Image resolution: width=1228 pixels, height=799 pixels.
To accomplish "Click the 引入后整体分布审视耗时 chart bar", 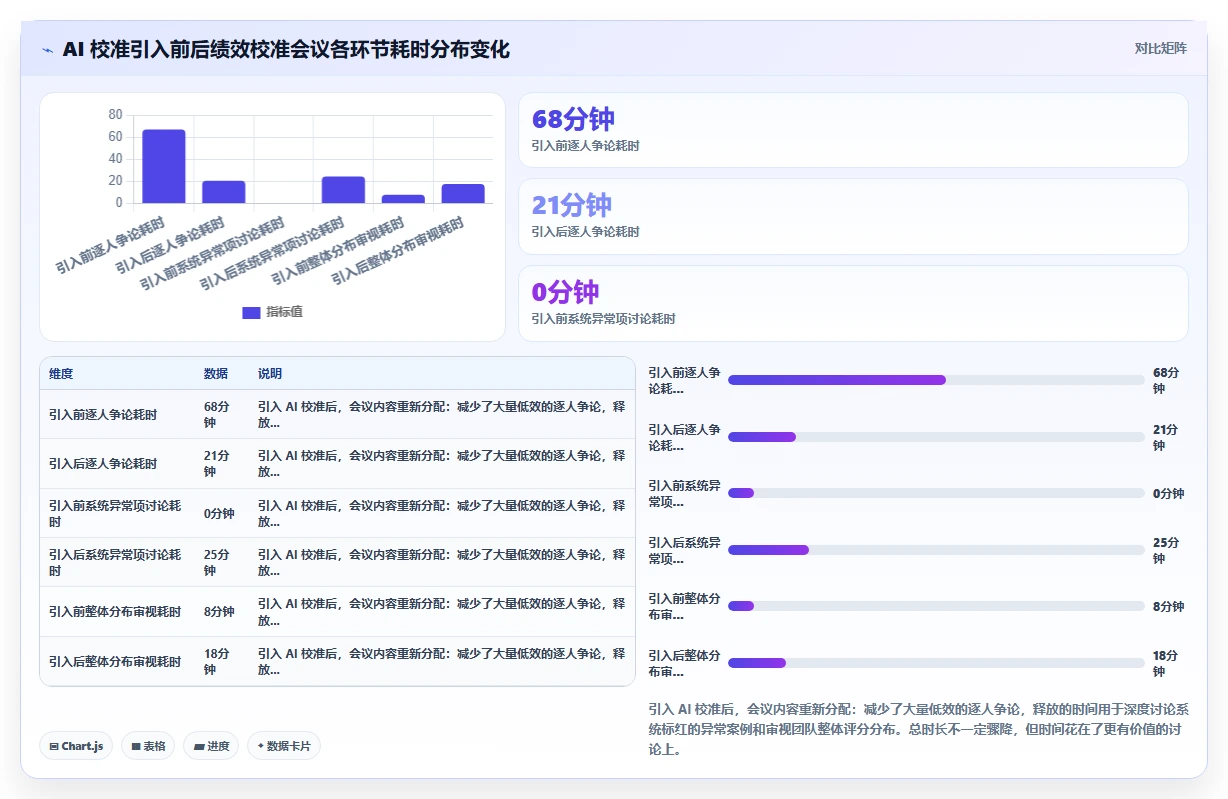I will (463, 193).
